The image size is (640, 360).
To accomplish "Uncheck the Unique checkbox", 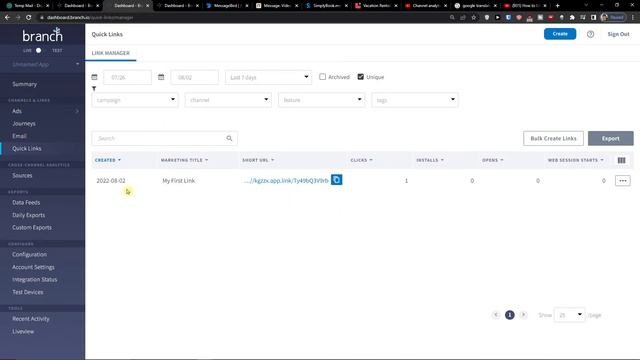I will [360, 77].
